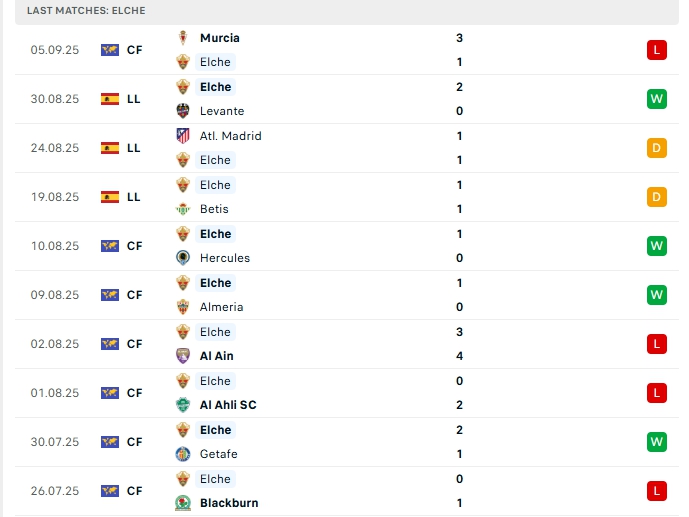The height and width of the screenshot is (517, 689).
Task: Click the red L badge for Murcia match
Action: click(x=657, y=50)
